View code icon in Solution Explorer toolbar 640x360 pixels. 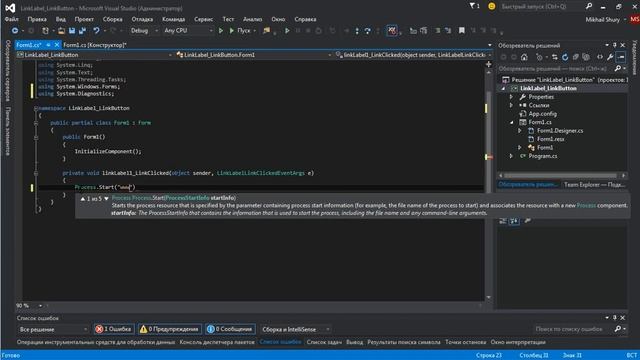[600, 57]
